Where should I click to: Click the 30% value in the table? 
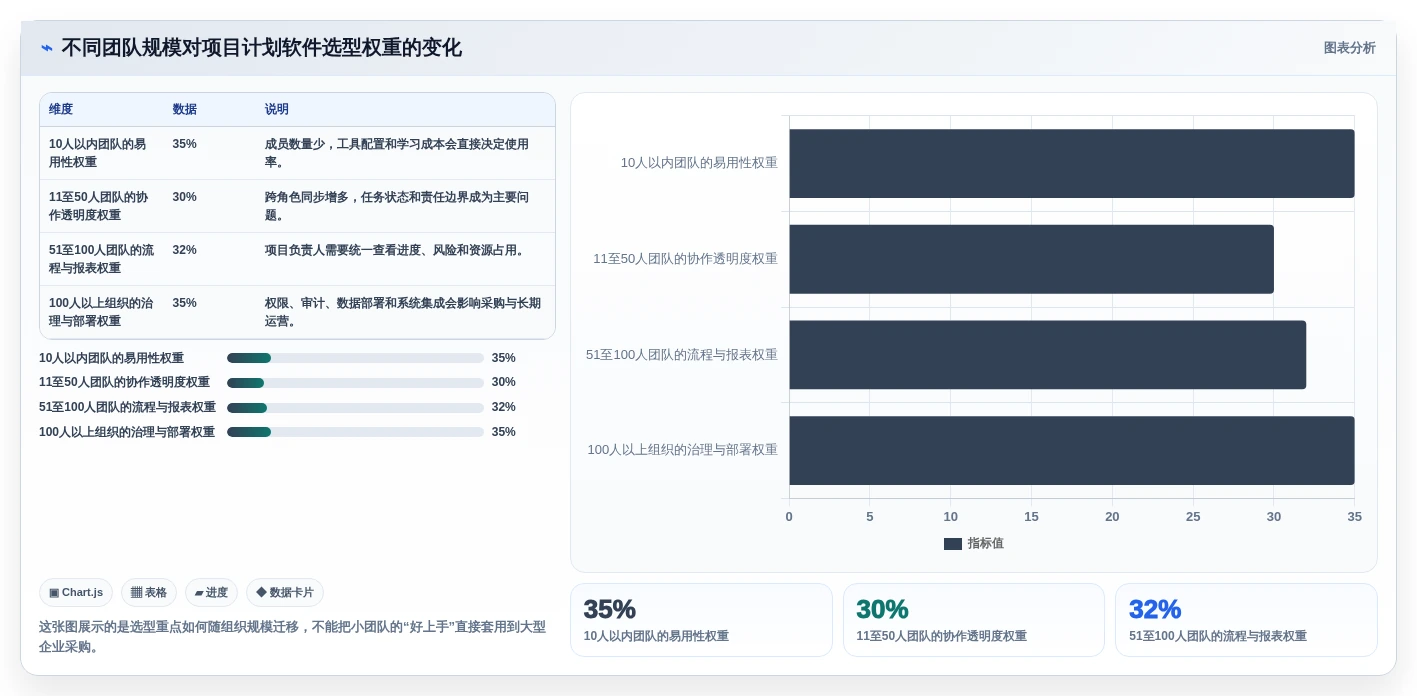[x=184, y=197]
